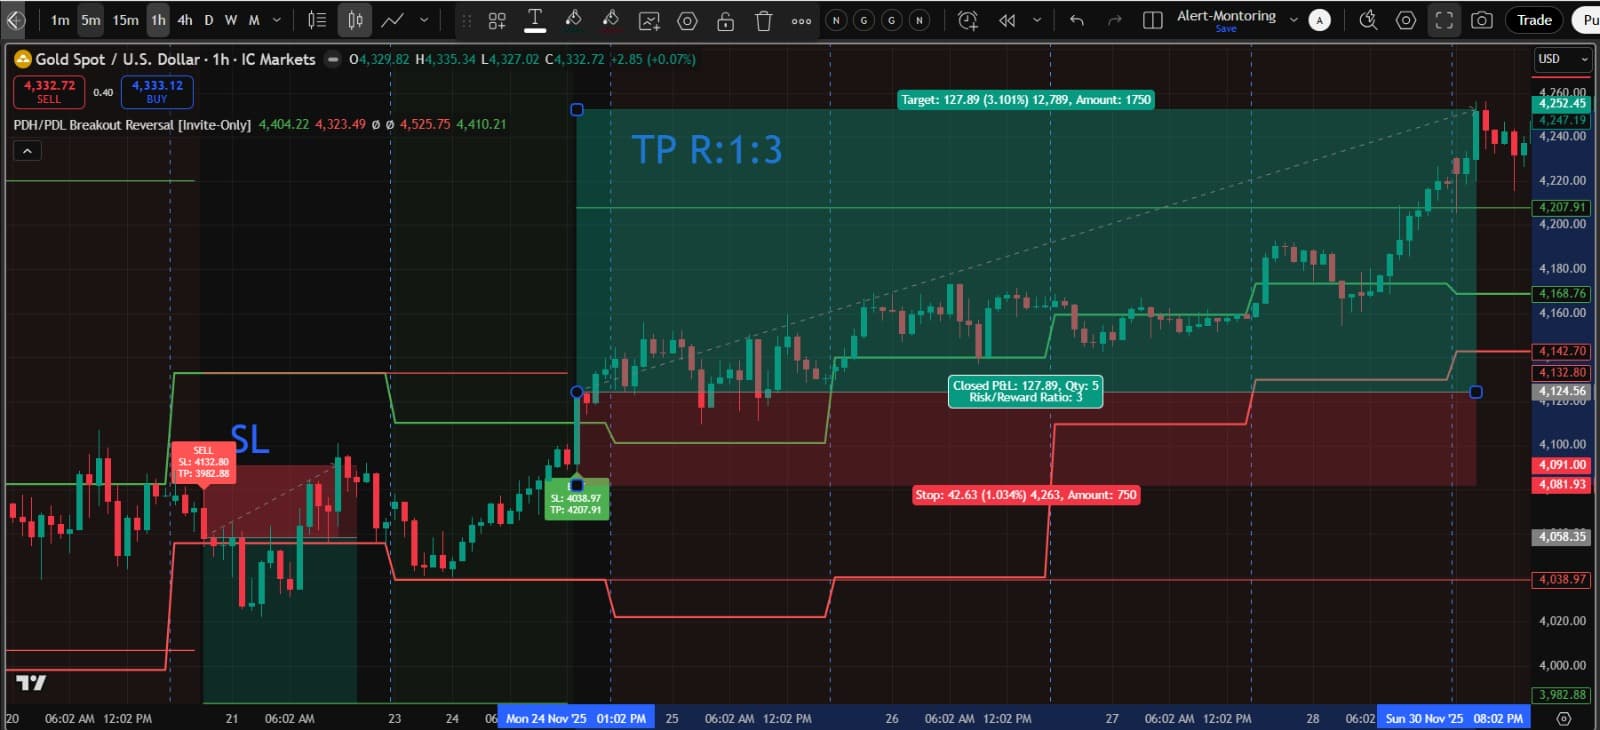Click the Alert-Montoring layout name
This screenshot has width=1600, height=730.
[x=1226, y=15]
